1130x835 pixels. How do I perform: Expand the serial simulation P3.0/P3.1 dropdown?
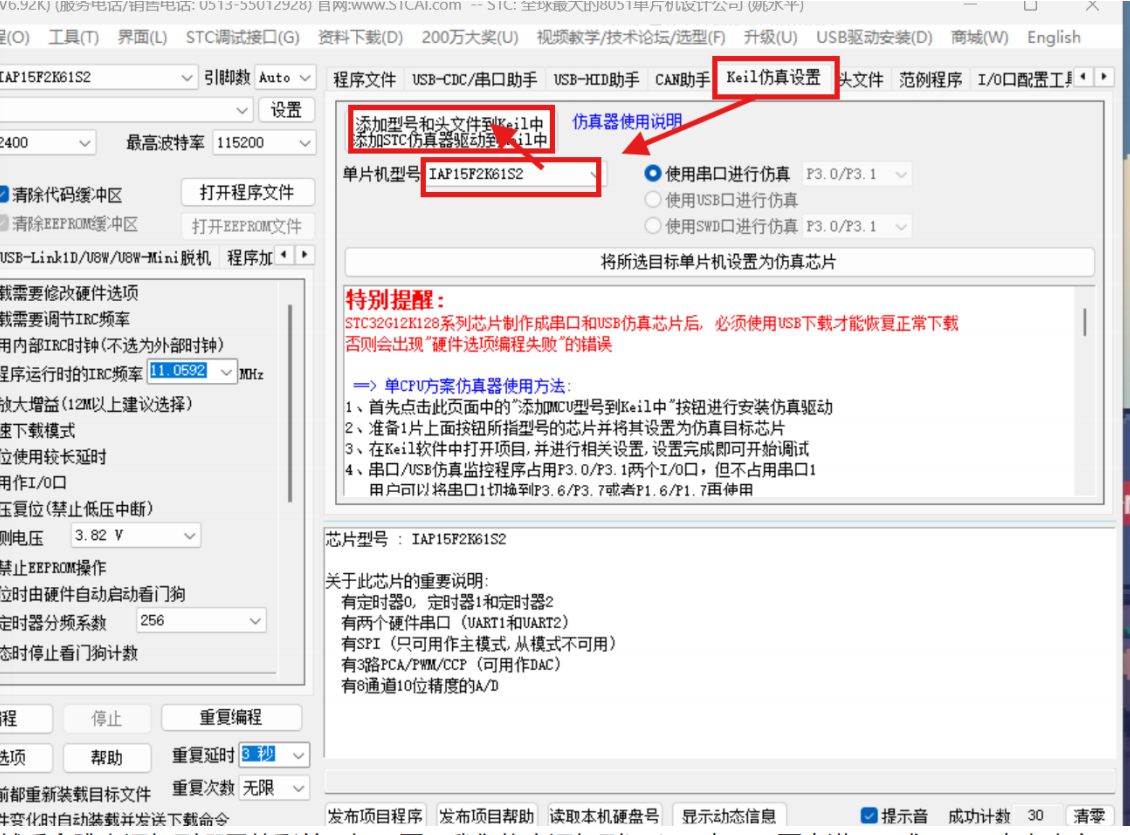point(900,174)
